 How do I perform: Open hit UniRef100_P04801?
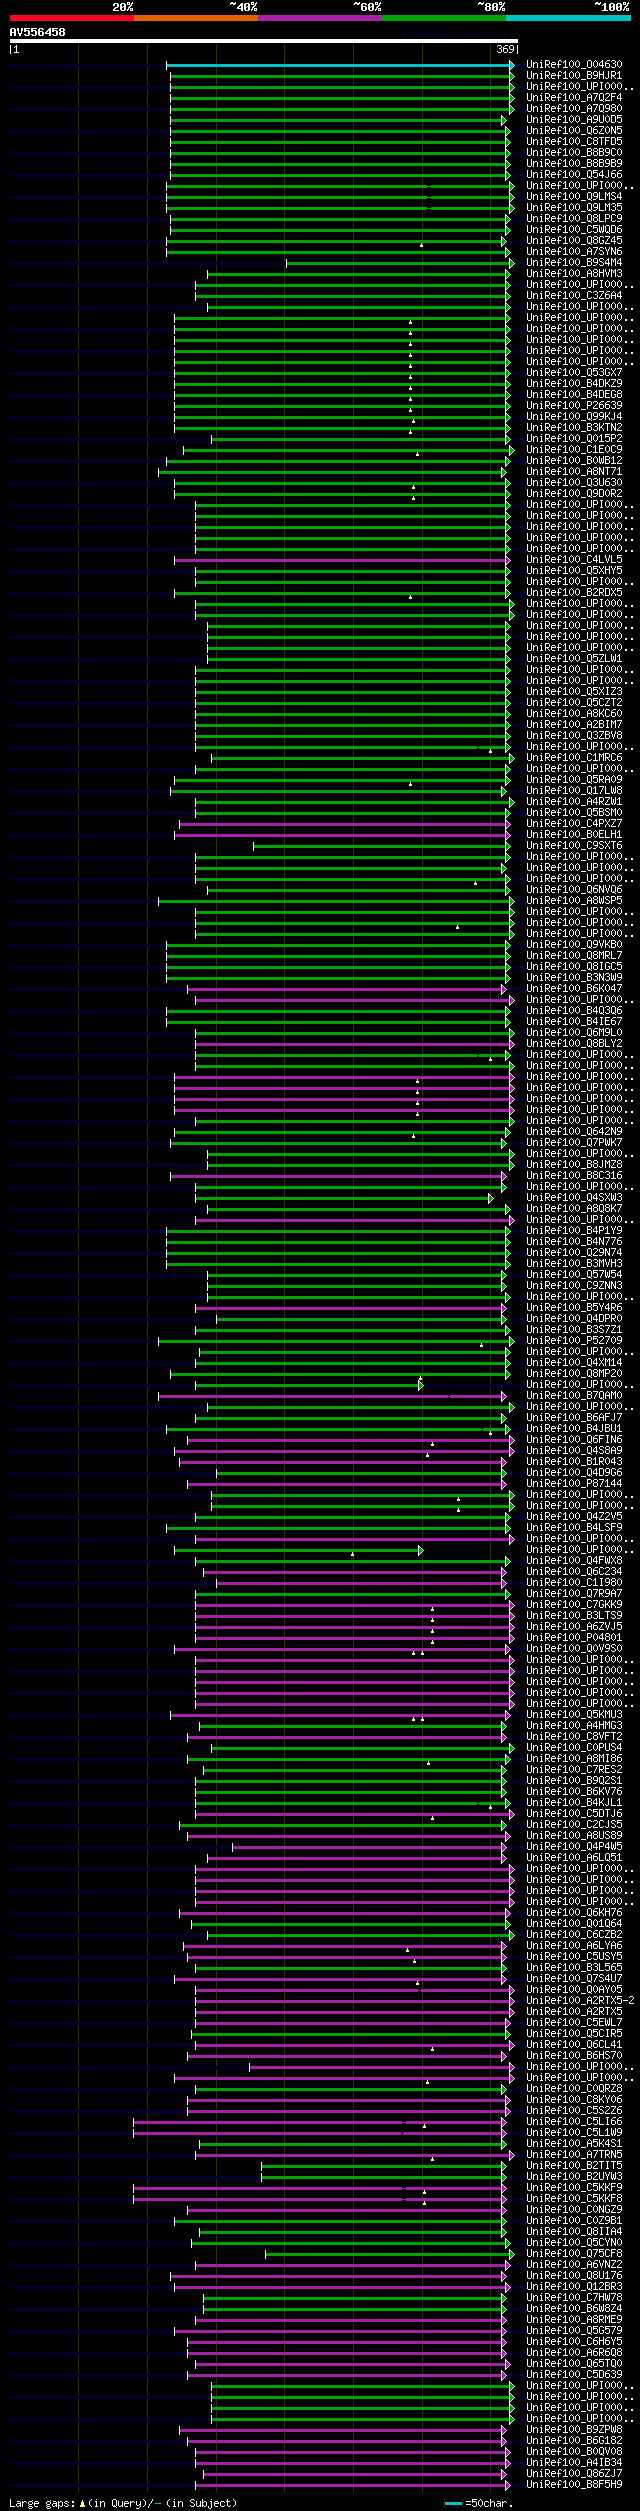tap(574, 1638)
